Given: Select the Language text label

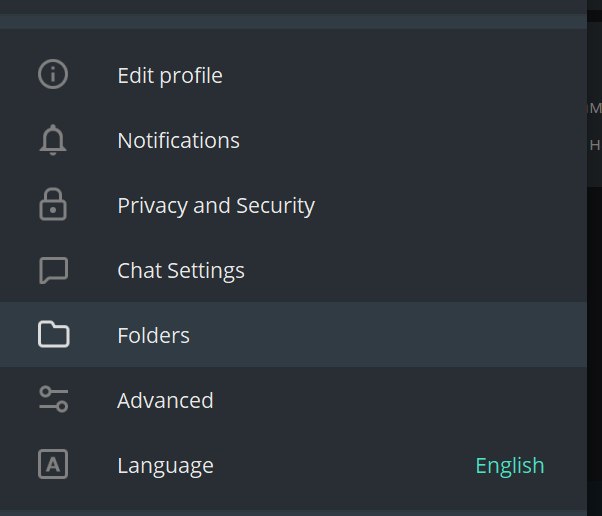Looking at the screenshot, I should pos(165,466).
